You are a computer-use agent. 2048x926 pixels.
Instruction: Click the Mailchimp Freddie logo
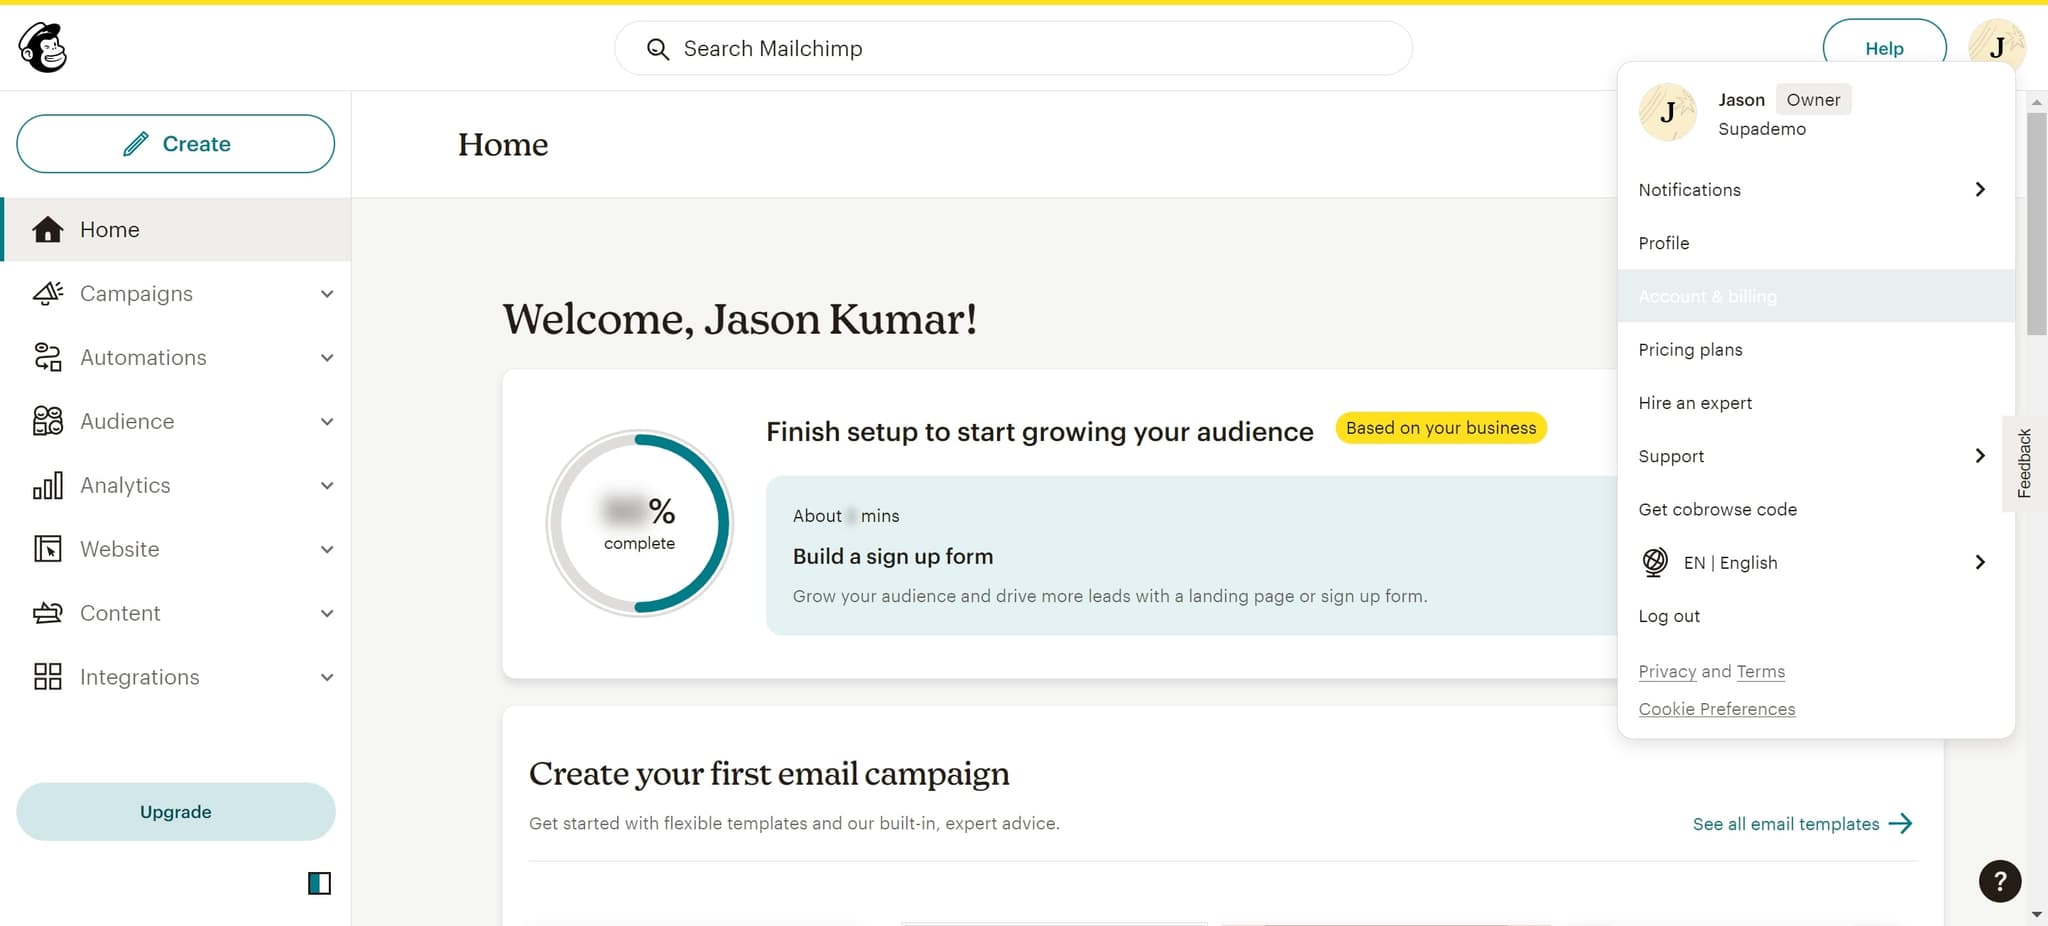[43, 48]
